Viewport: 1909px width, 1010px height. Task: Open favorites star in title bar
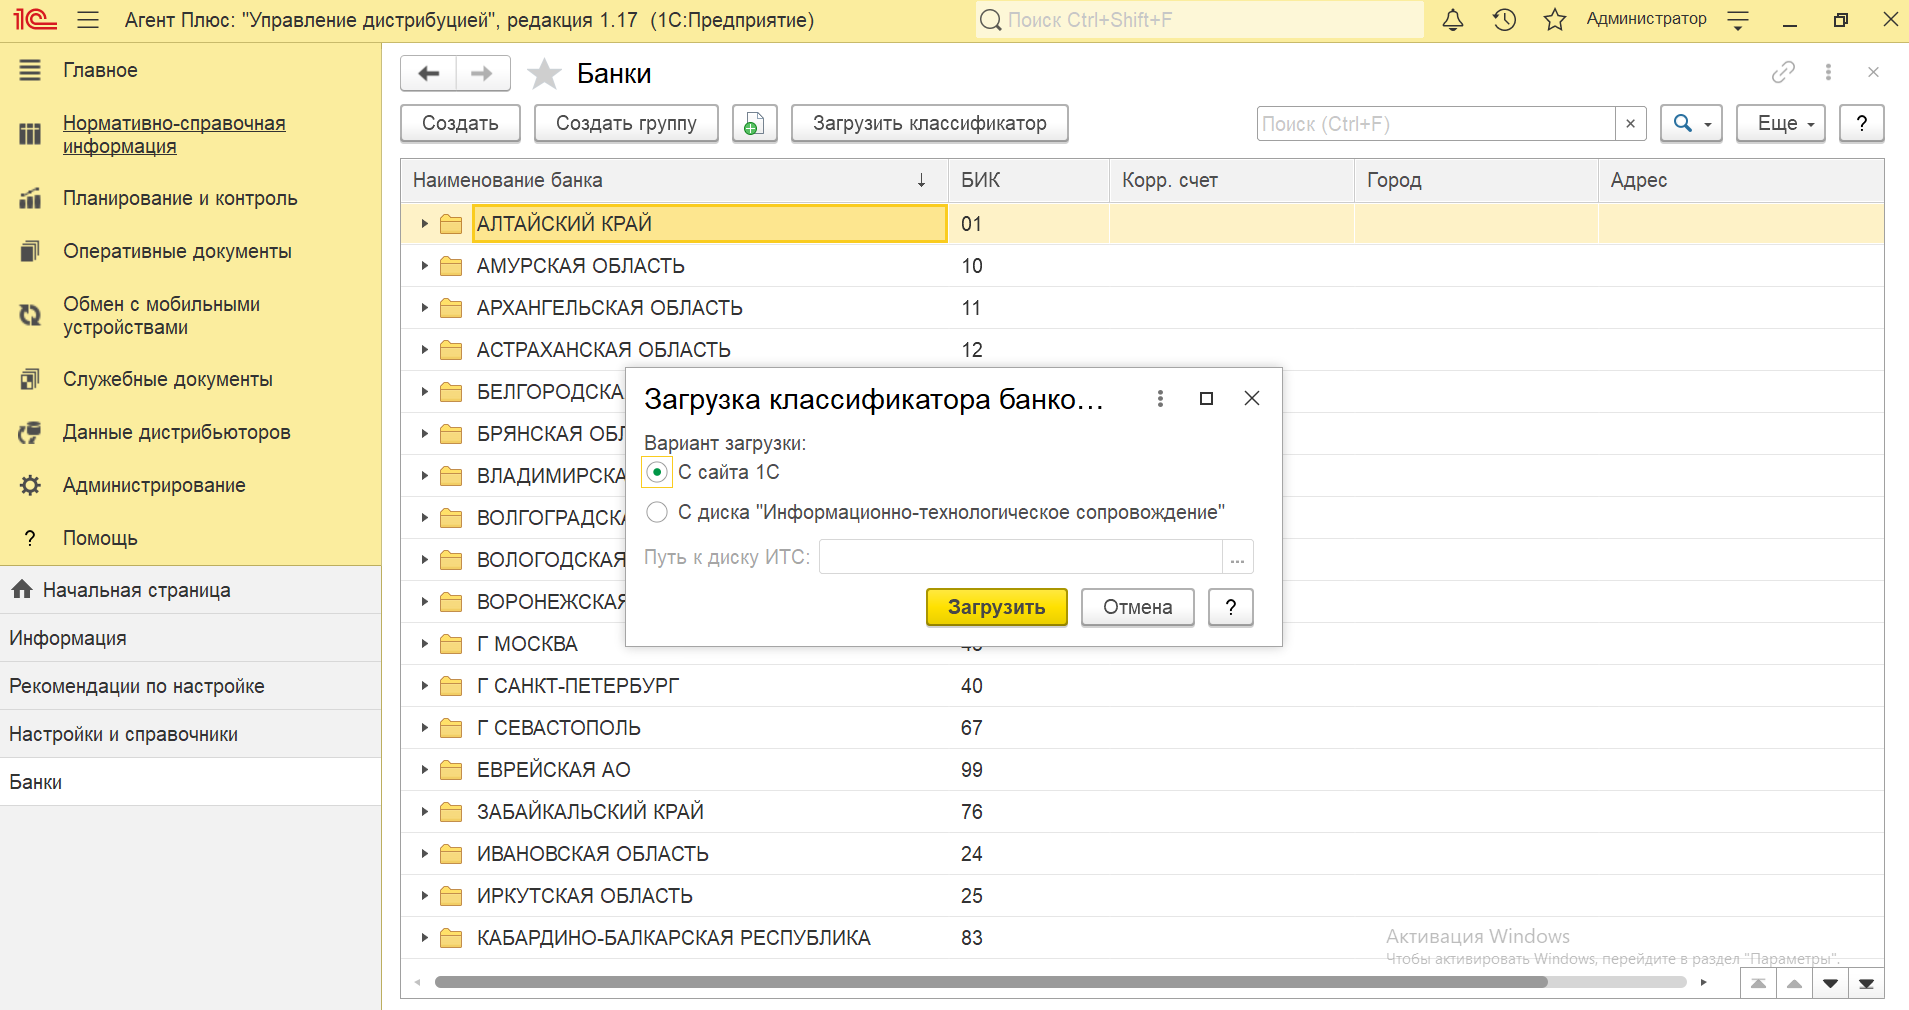pos(1555,20)
